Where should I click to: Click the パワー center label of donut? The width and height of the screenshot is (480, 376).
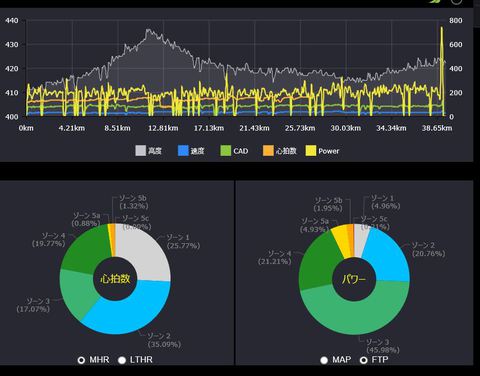(x=354, y=279)
